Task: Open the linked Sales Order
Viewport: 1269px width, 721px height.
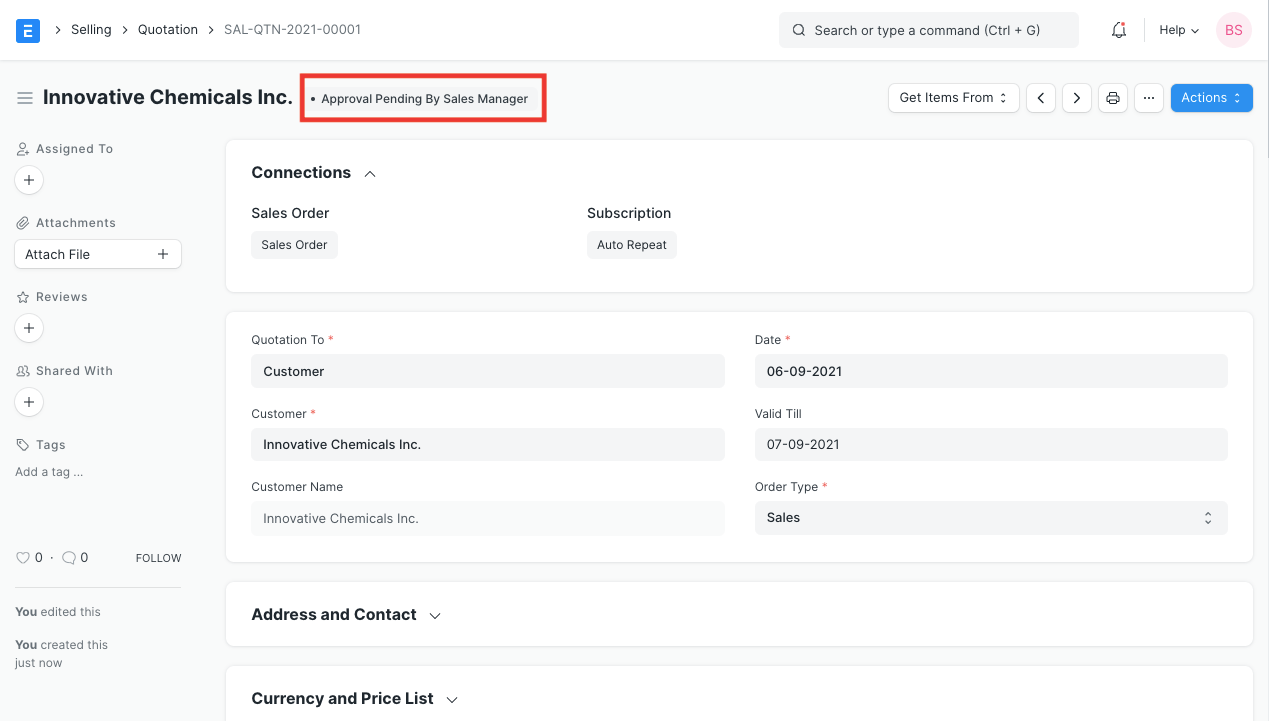Action: 294,244
